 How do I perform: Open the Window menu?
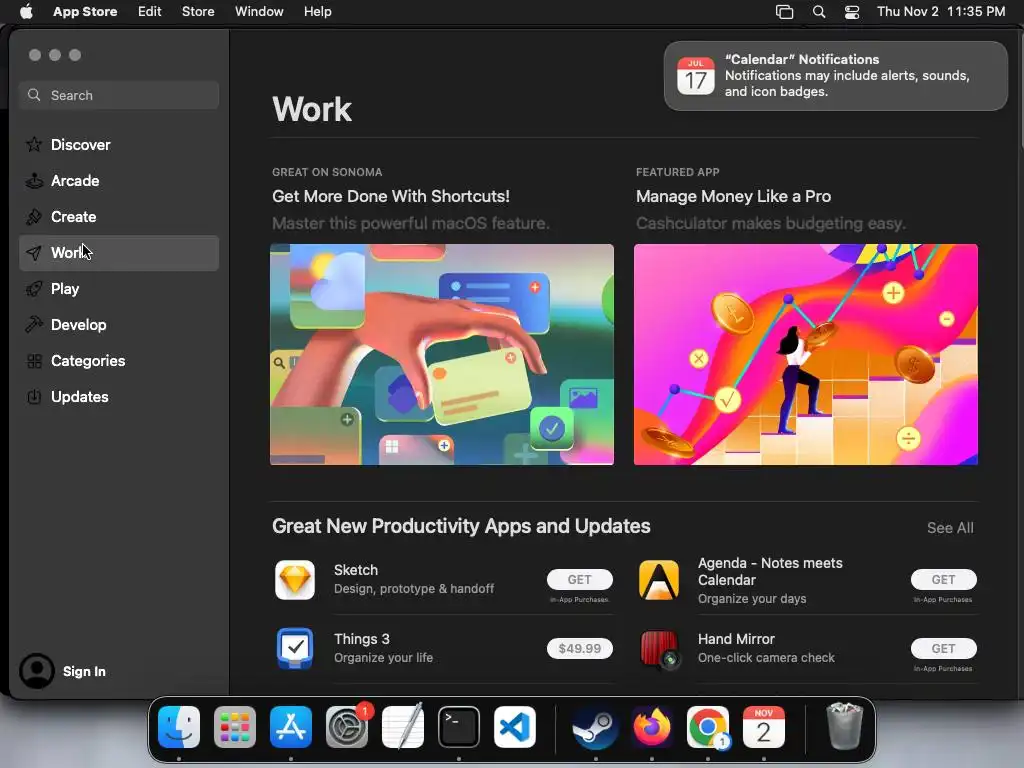coord(259,12)
